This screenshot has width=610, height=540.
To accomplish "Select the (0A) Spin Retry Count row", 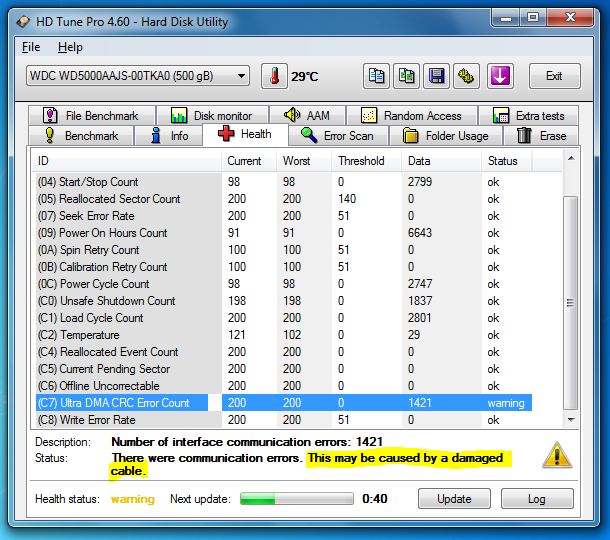I will tap(282, 250).
